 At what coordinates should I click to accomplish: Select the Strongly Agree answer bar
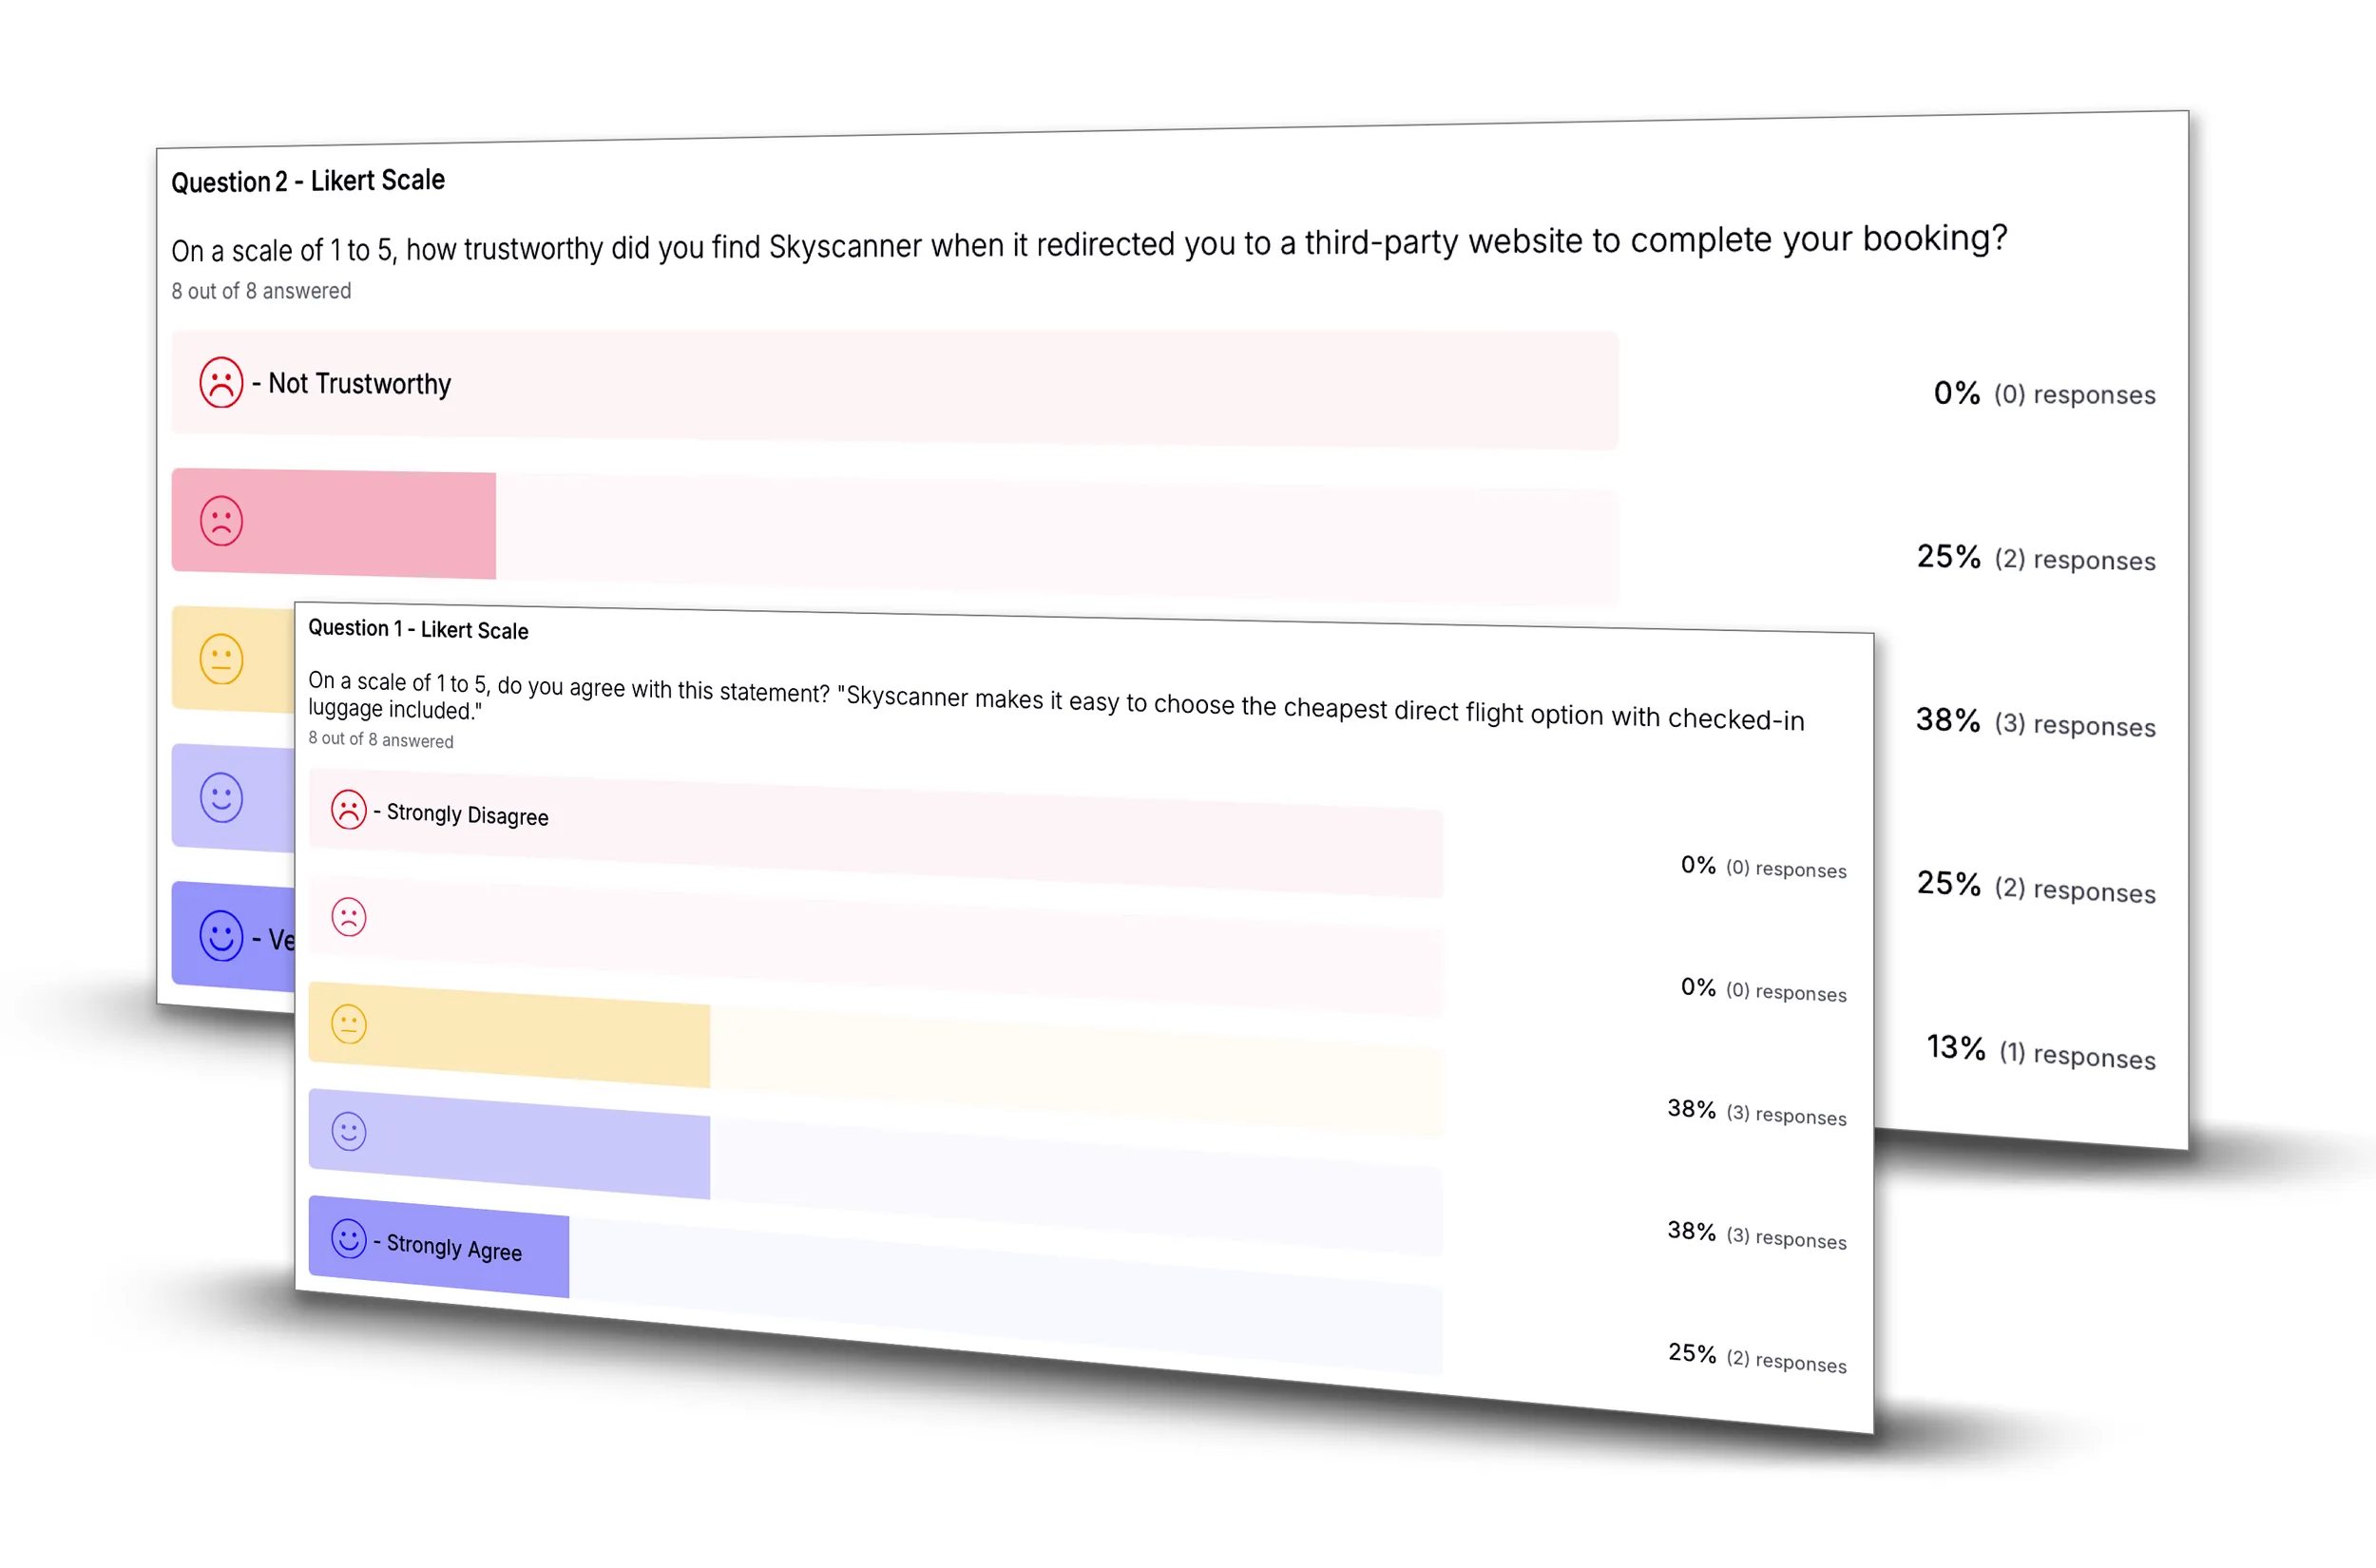point(875,1284)
